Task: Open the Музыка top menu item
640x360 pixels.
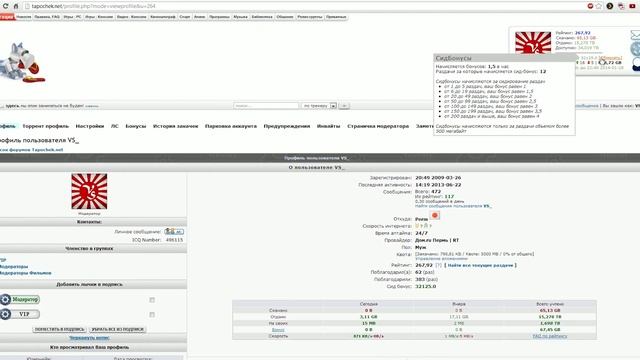Action: 240,17
